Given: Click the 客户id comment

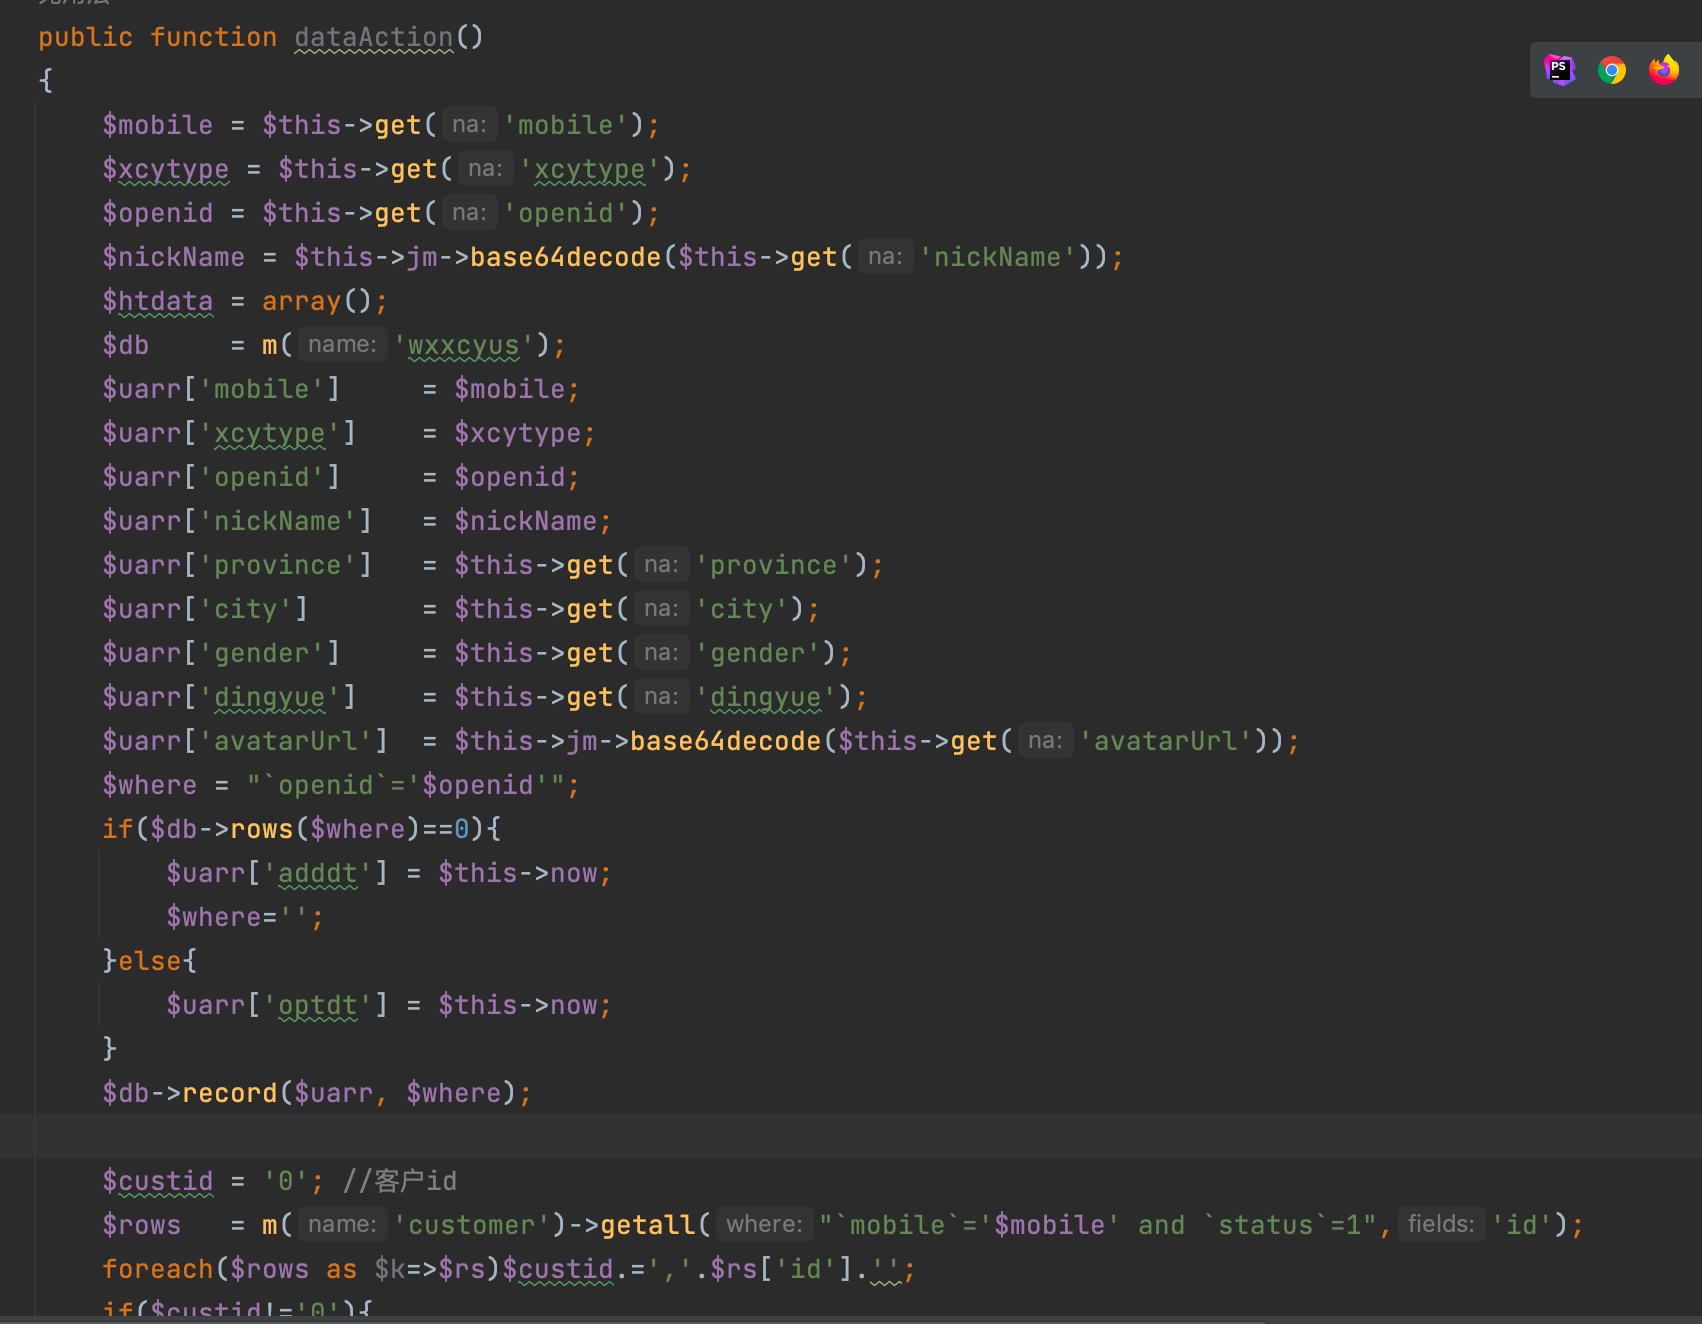Looking at the screenshot, I should pyautogui.click(x=400, y=1181).
